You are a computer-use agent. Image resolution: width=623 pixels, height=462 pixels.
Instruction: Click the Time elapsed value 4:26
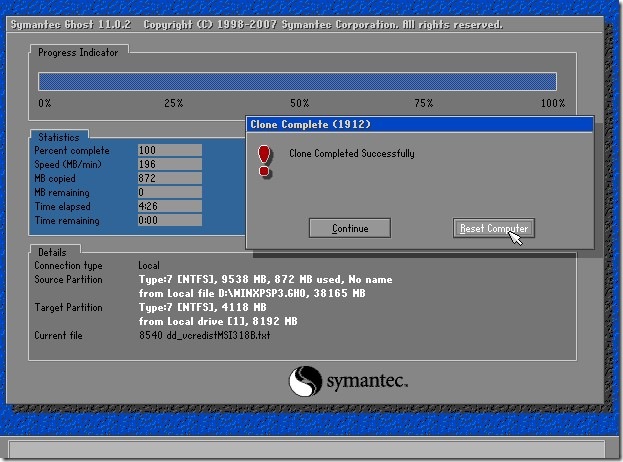pos(170,206)
